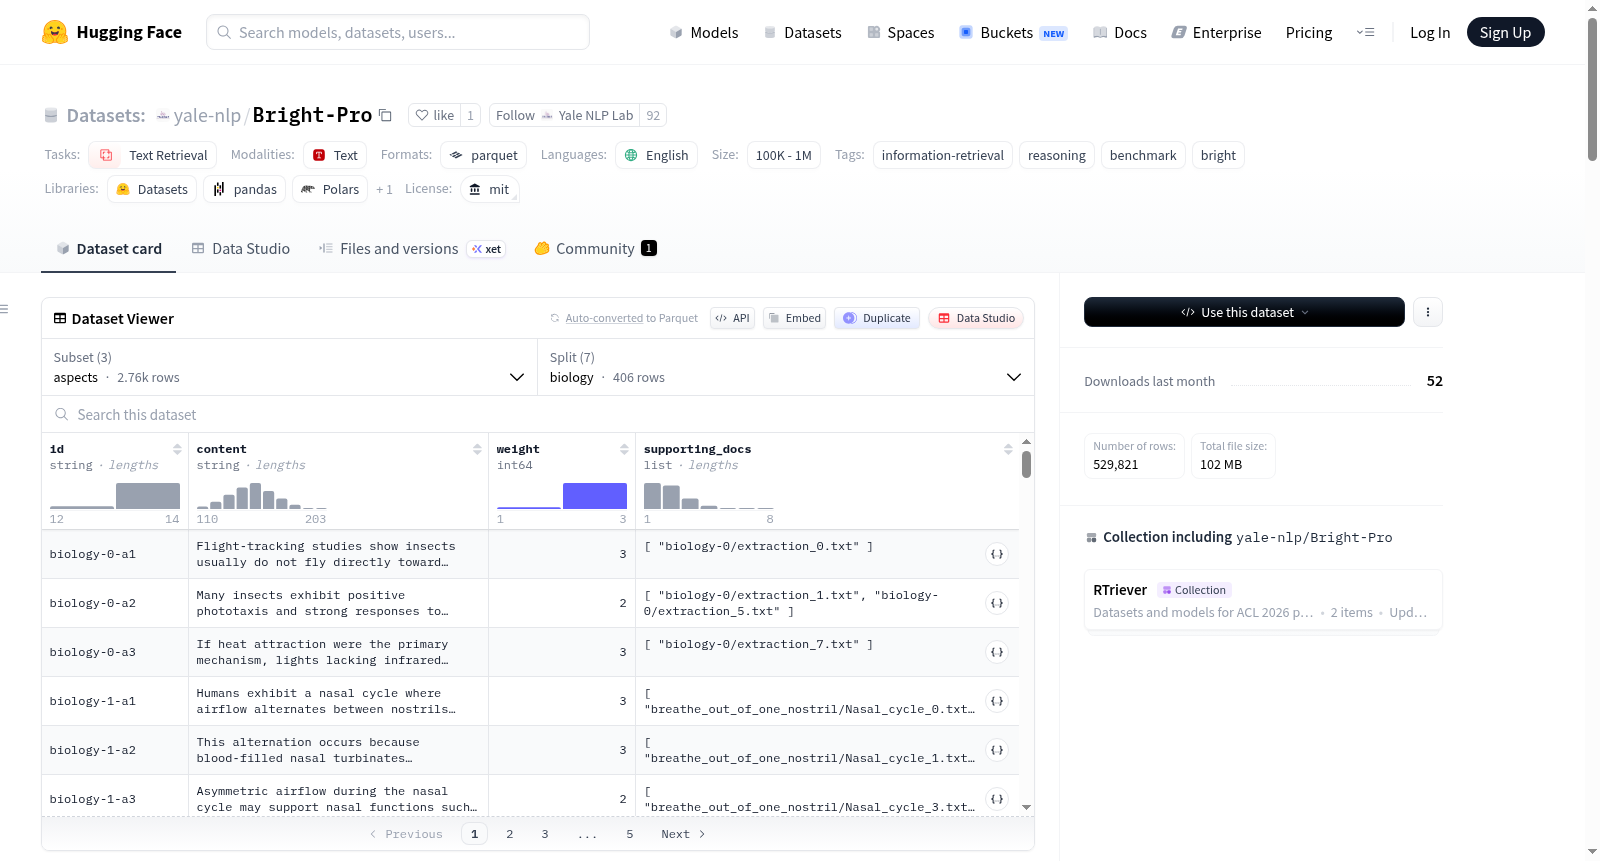Open Spaces in the top navigation

coord(901,32)
